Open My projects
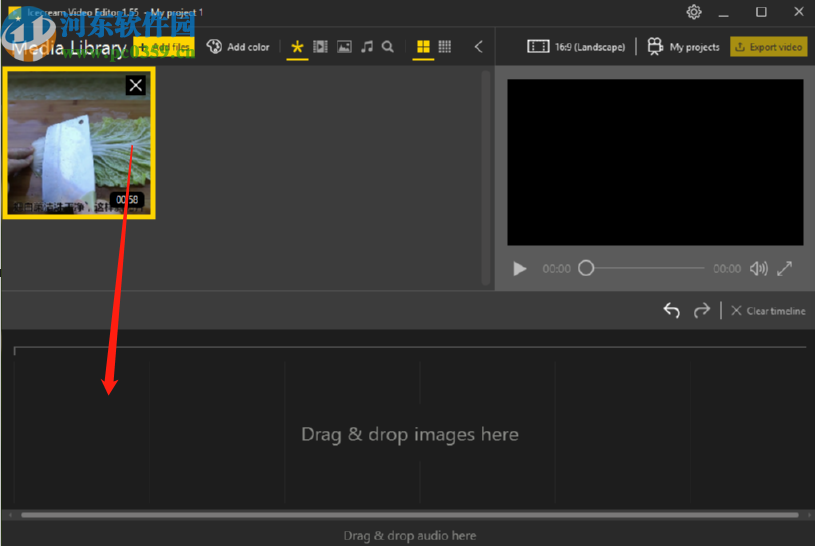Viewport: 815px width, 546px height. click(684, 47)
